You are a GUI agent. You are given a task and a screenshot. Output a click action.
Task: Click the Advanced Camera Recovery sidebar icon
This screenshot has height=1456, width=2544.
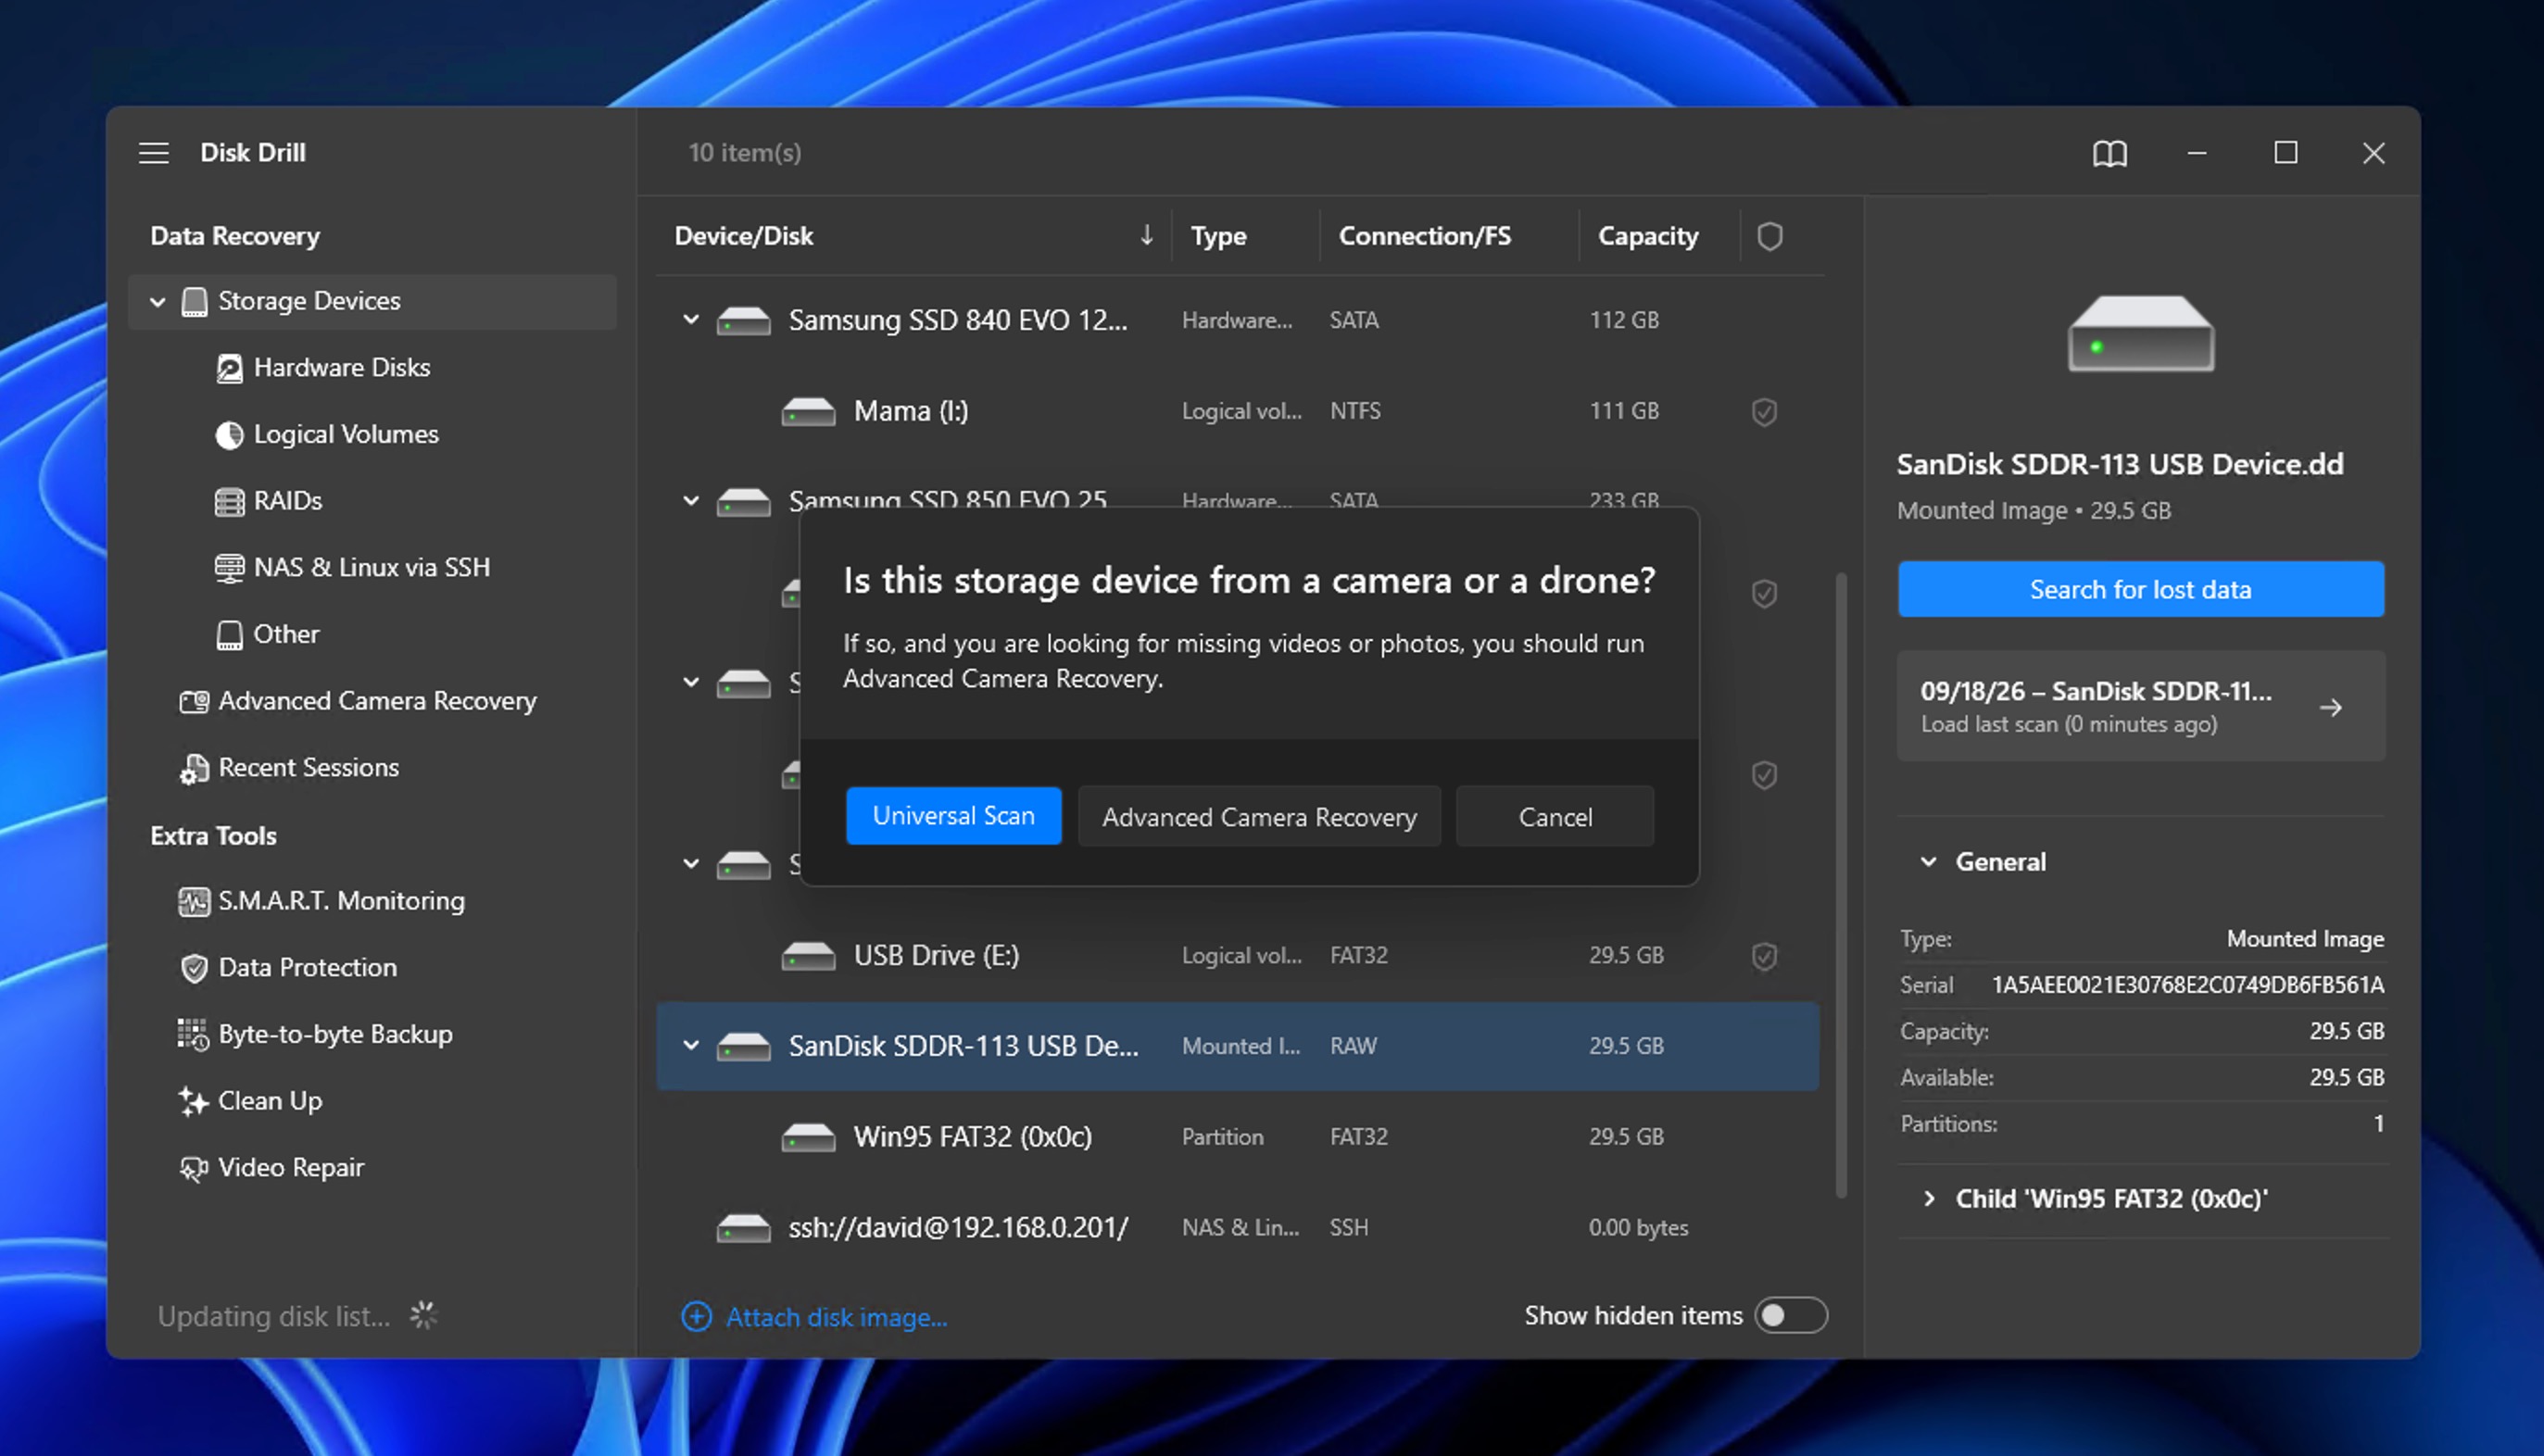194,701
